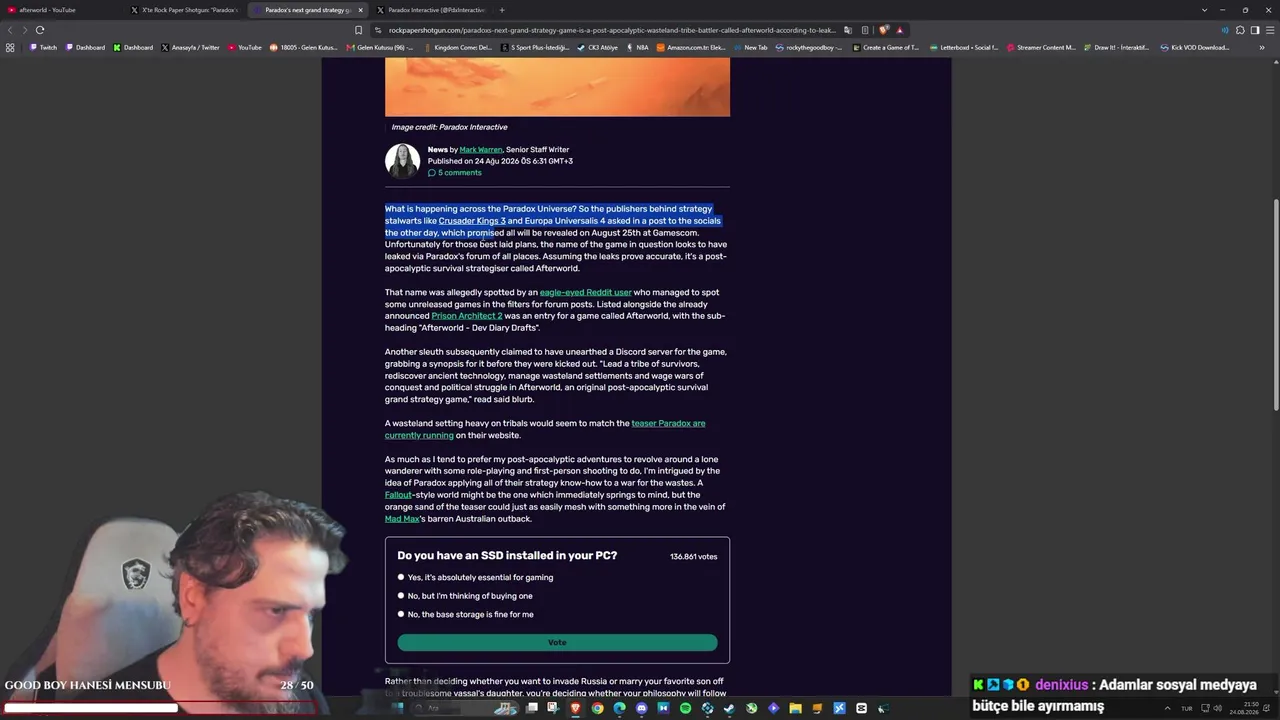The image size is (1280, 720).
Task: Toggle the browser sidebar panel icon
Action: [x=1255, y=30]
